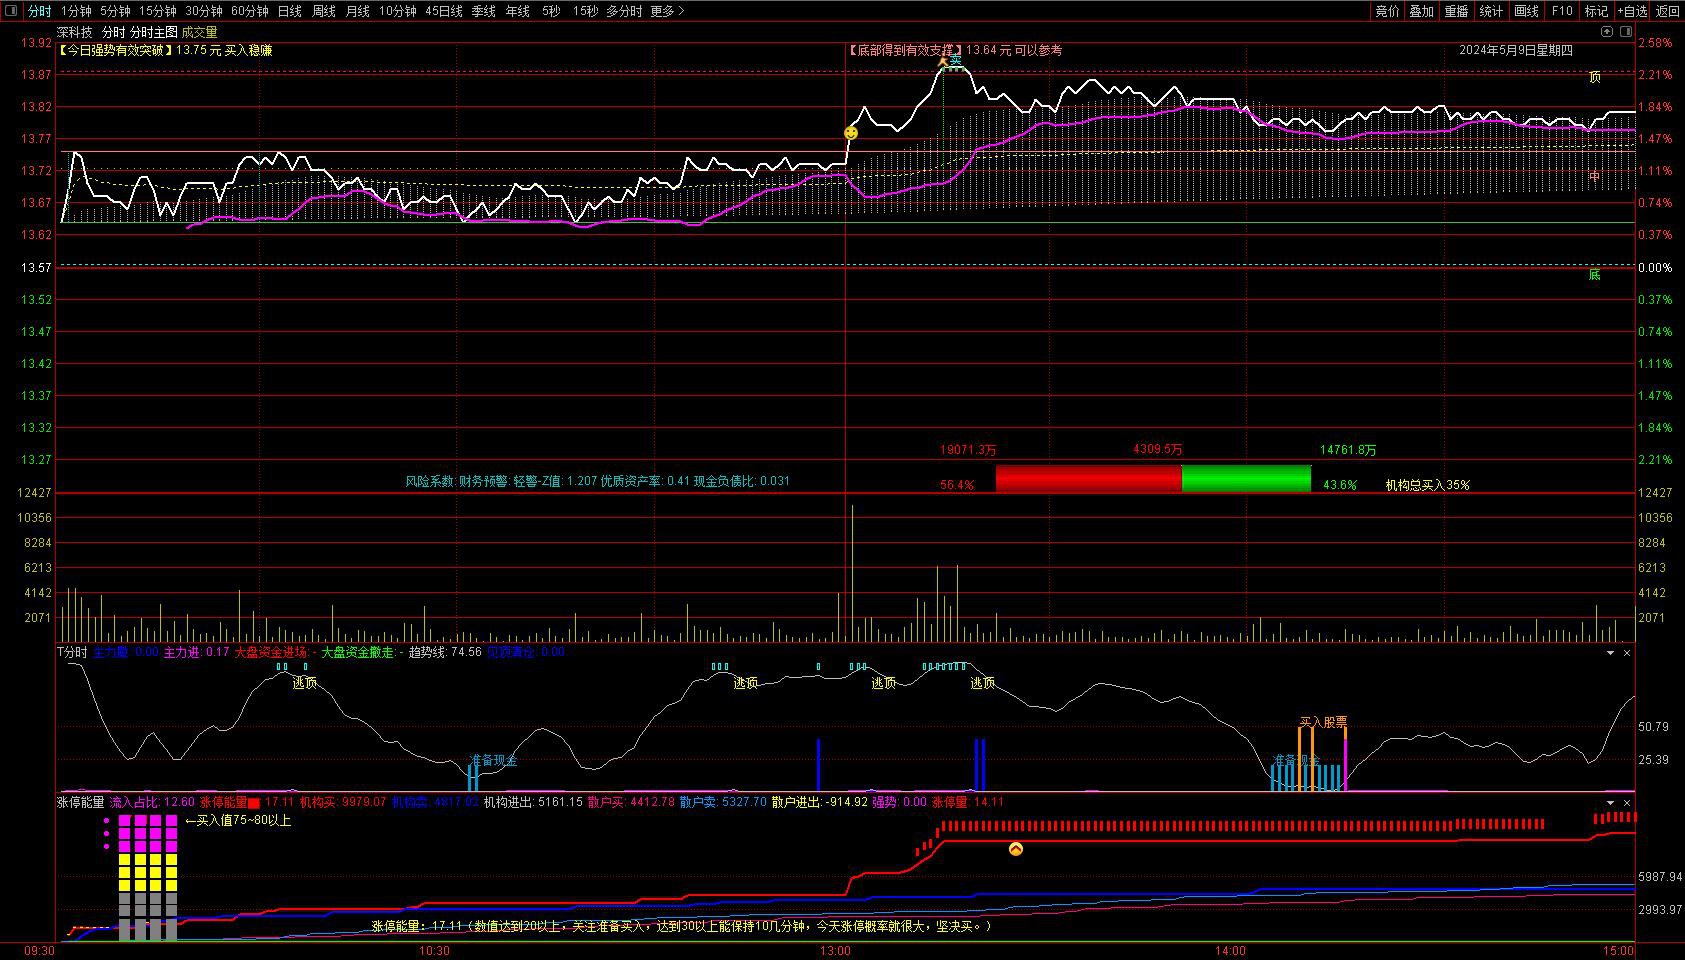This screenshot has height=960, width=1685.
Task: Click the pop-out arrow icon in chart header
Action: [x=1607, y=32]
